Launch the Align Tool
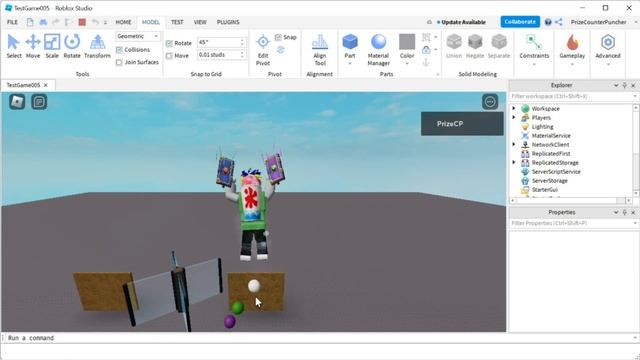Screen dimensions: 640x360 pyautogui.click(x=320, y=50)
